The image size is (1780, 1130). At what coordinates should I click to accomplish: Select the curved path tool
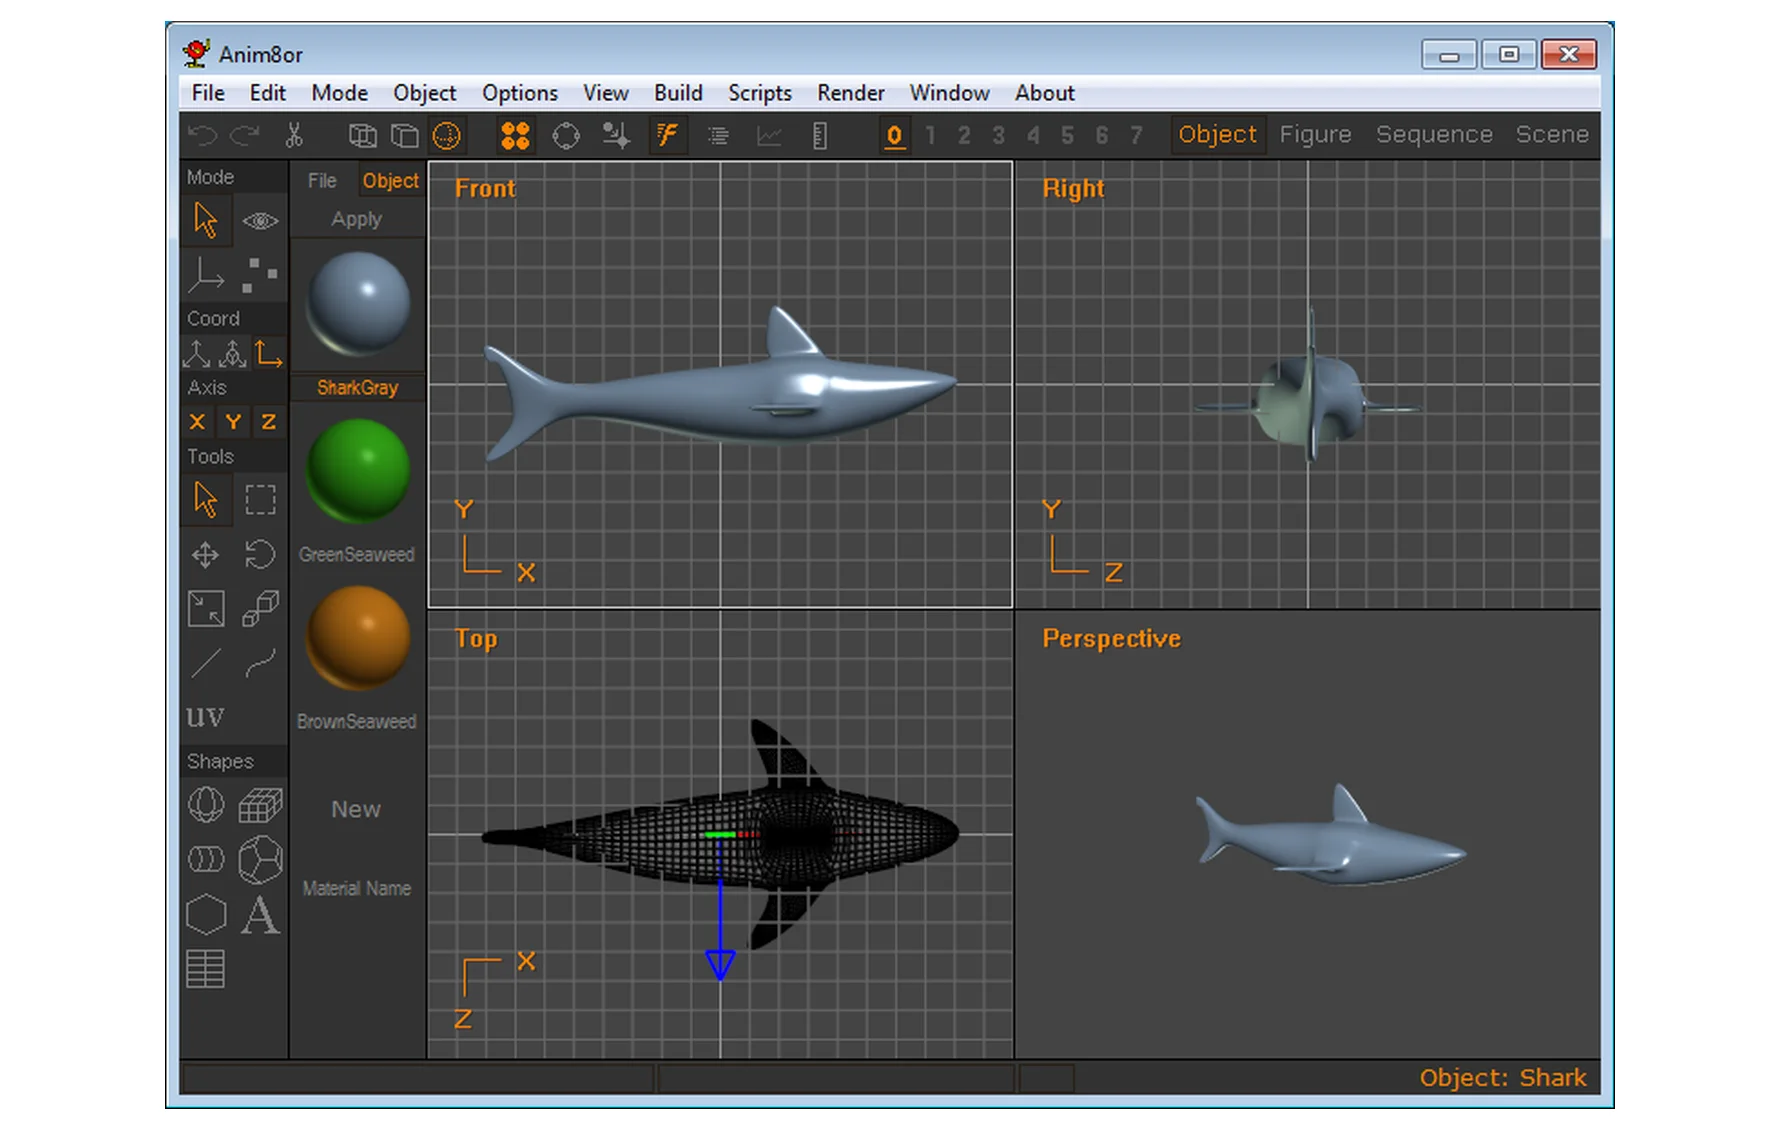(260, 662)
